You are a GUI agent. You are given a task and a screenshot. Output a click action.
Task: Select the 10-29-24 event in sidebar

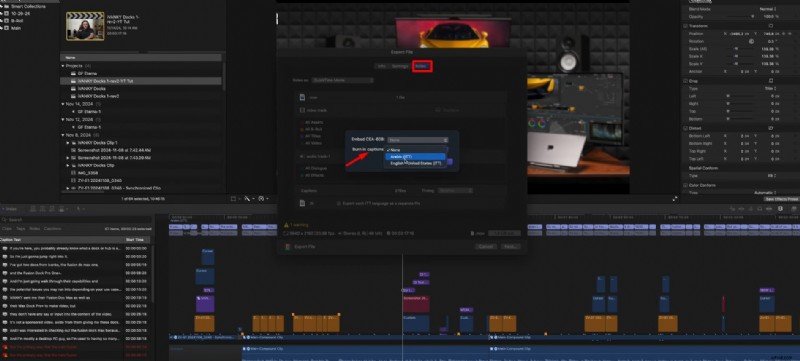click(x=20, y=14)
